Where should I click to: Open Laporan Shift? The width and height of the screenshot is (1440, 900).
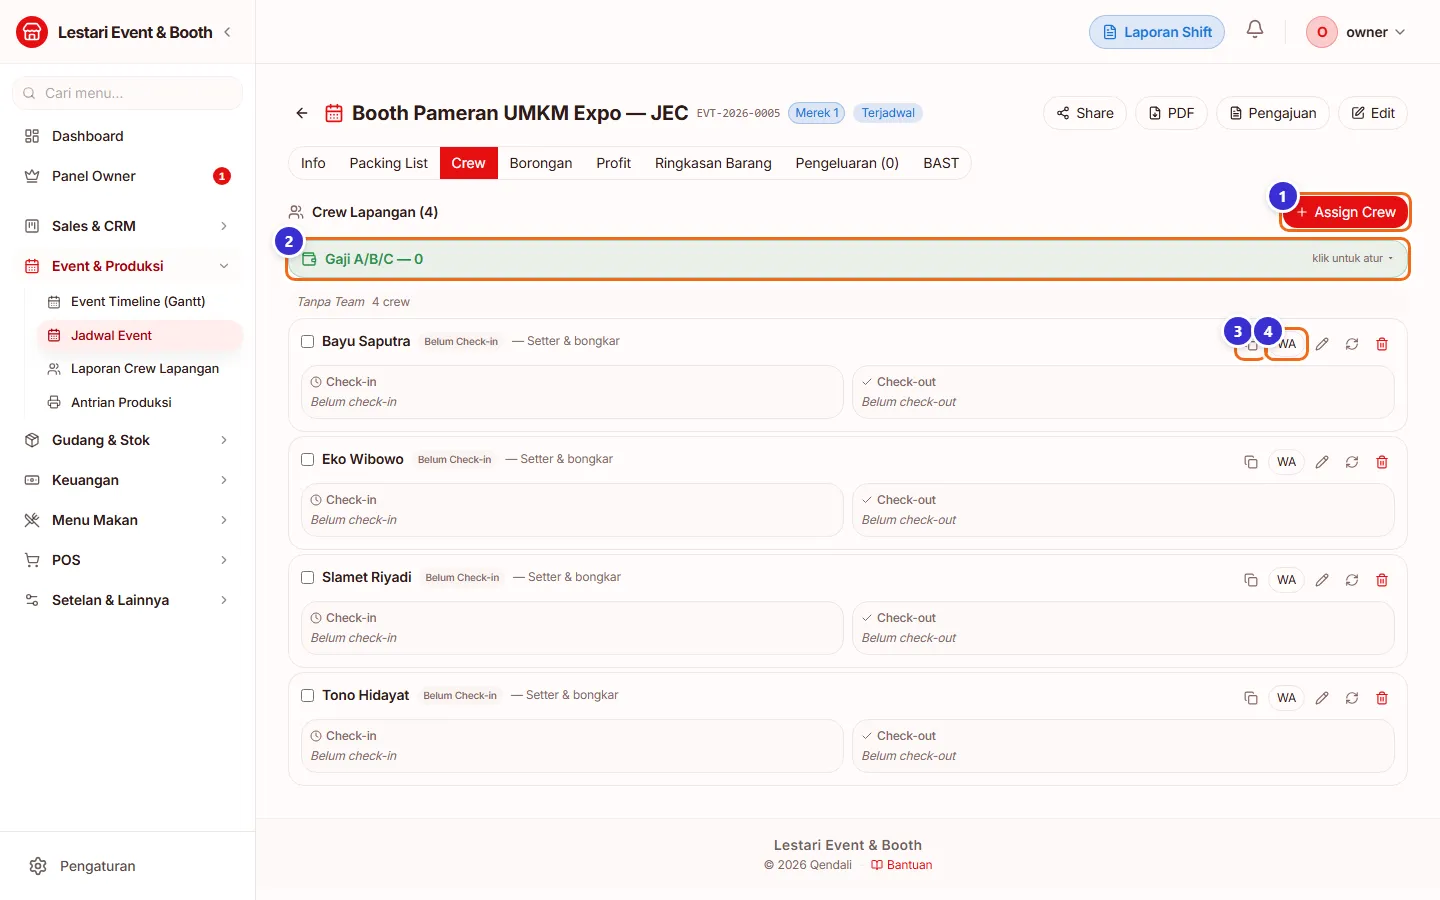[1157, 32]
